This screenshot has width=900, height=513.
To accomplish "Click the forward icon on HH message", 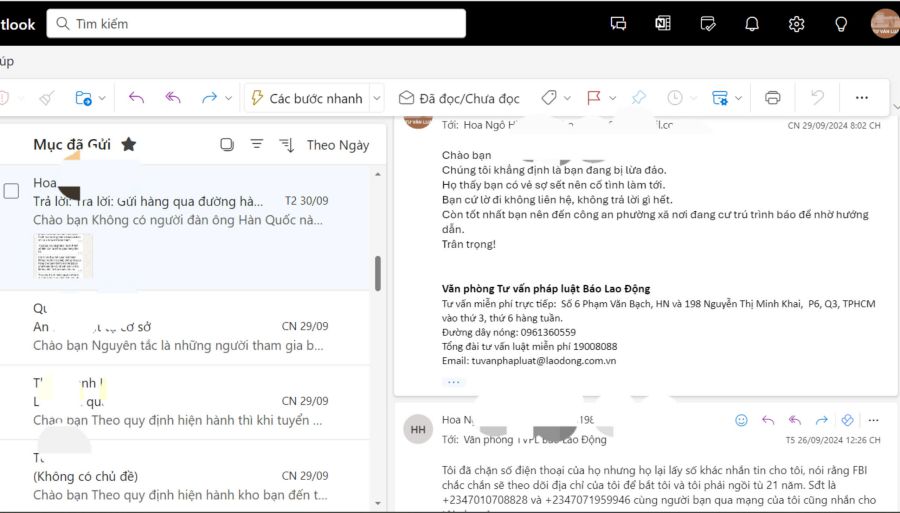I will 821,420.
